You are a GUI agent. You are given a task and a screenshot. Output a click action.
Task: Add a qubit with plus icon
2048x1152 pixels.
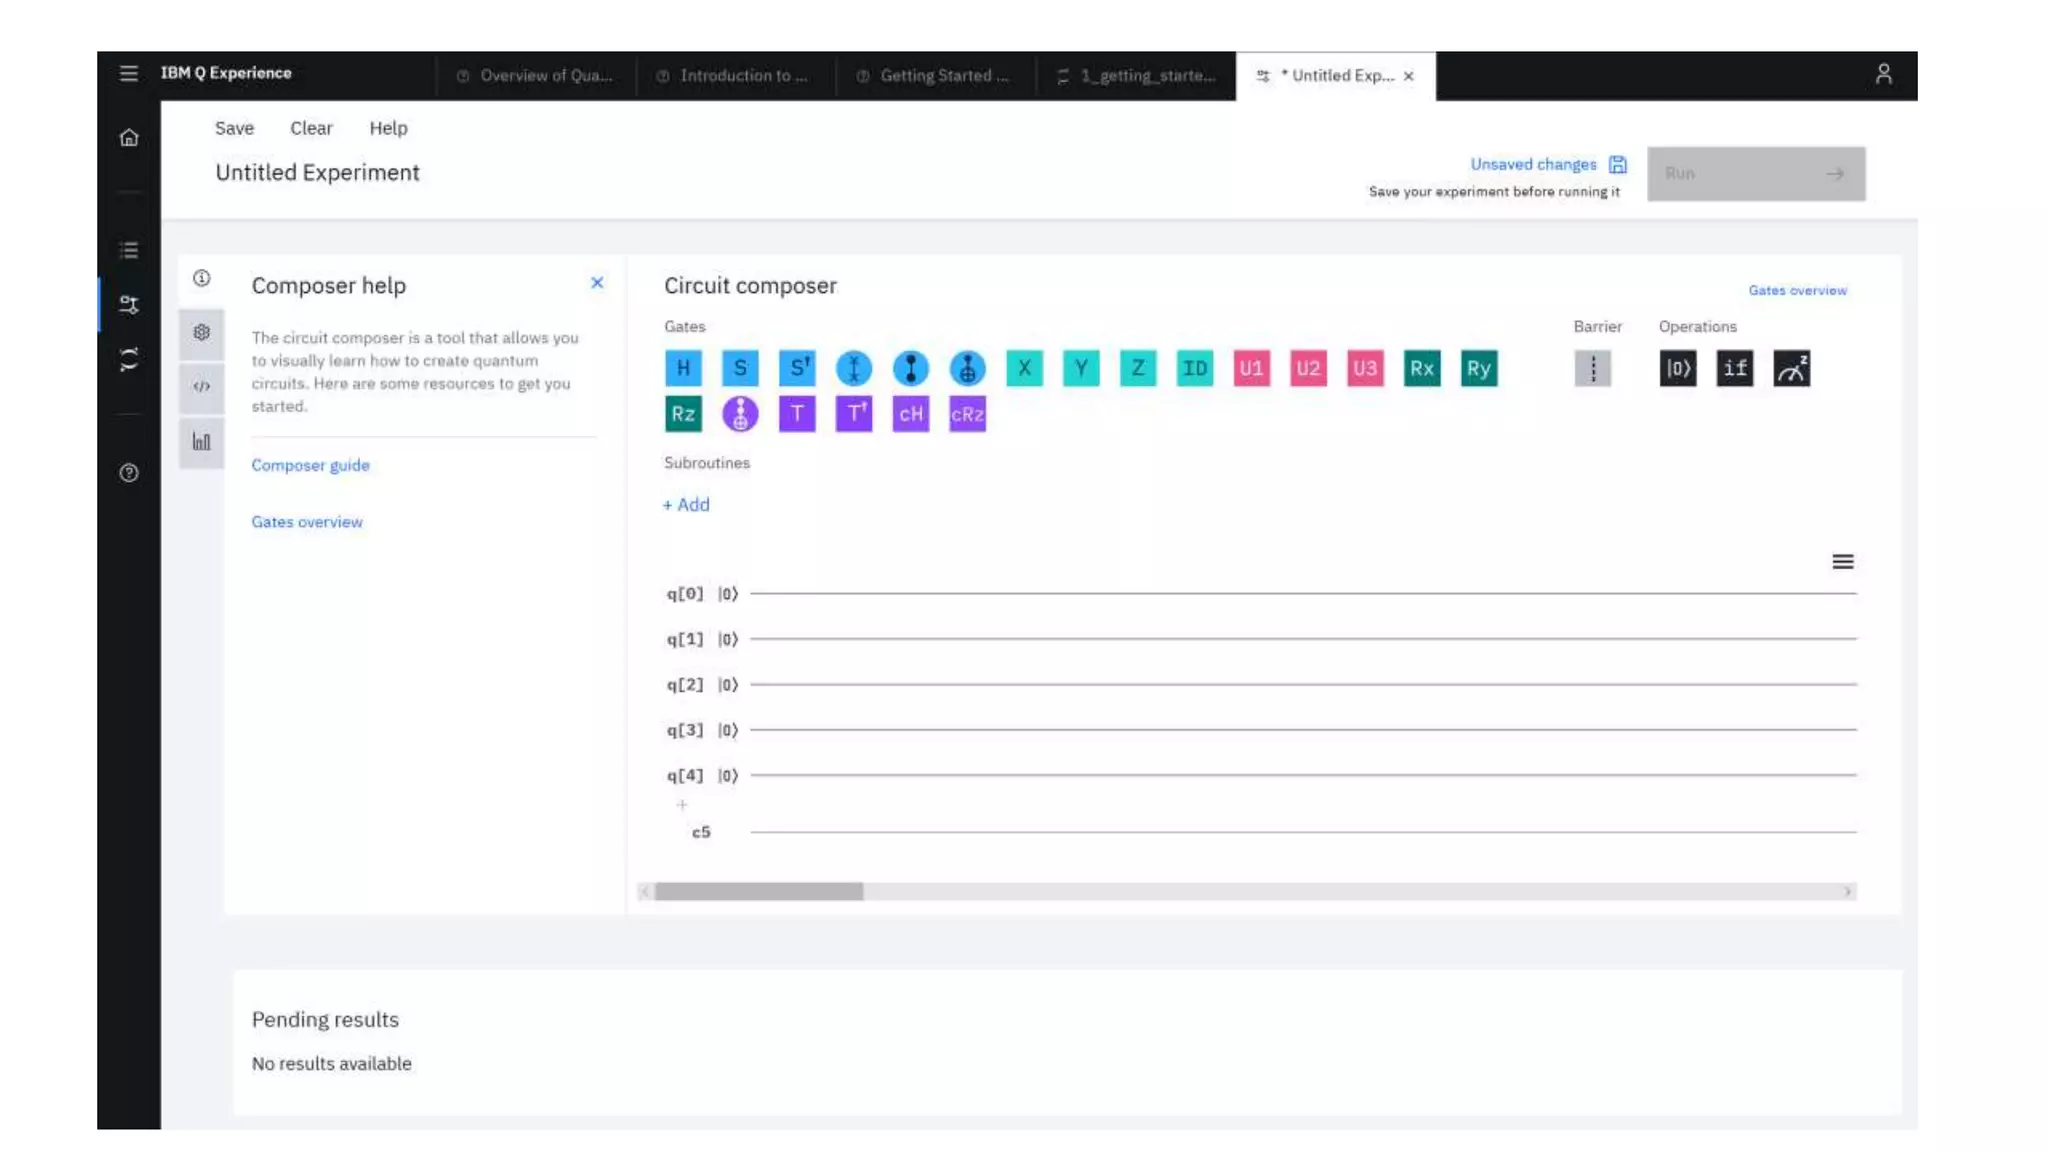682,805
